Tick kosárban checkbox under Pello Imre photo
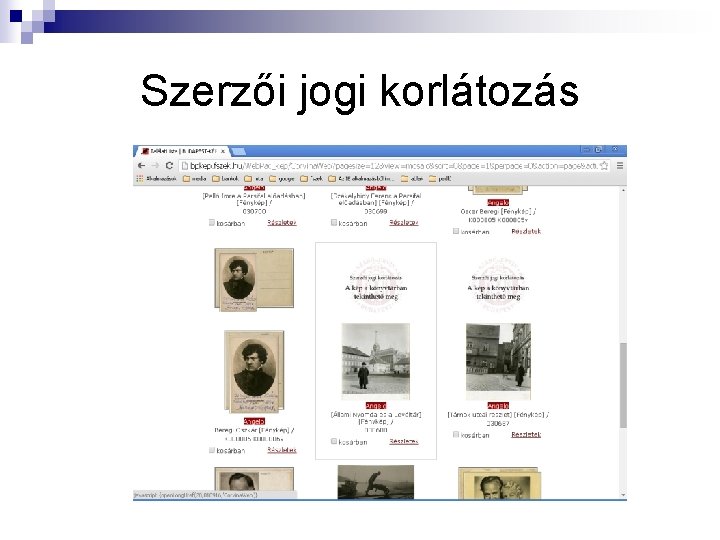Viewport: 720px width, 540px height. pyautogui.click(x=212, y=222)
